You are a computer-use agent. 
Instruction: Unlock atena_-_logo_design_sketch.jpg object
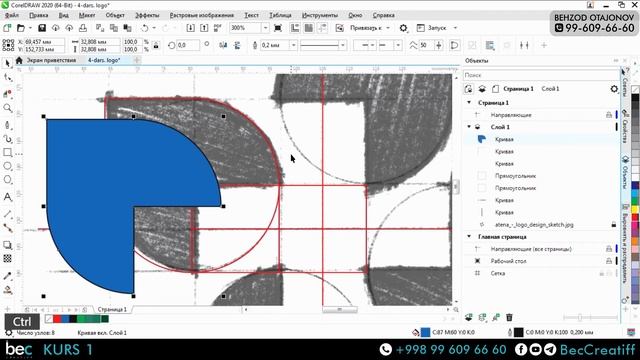point(613,224)
